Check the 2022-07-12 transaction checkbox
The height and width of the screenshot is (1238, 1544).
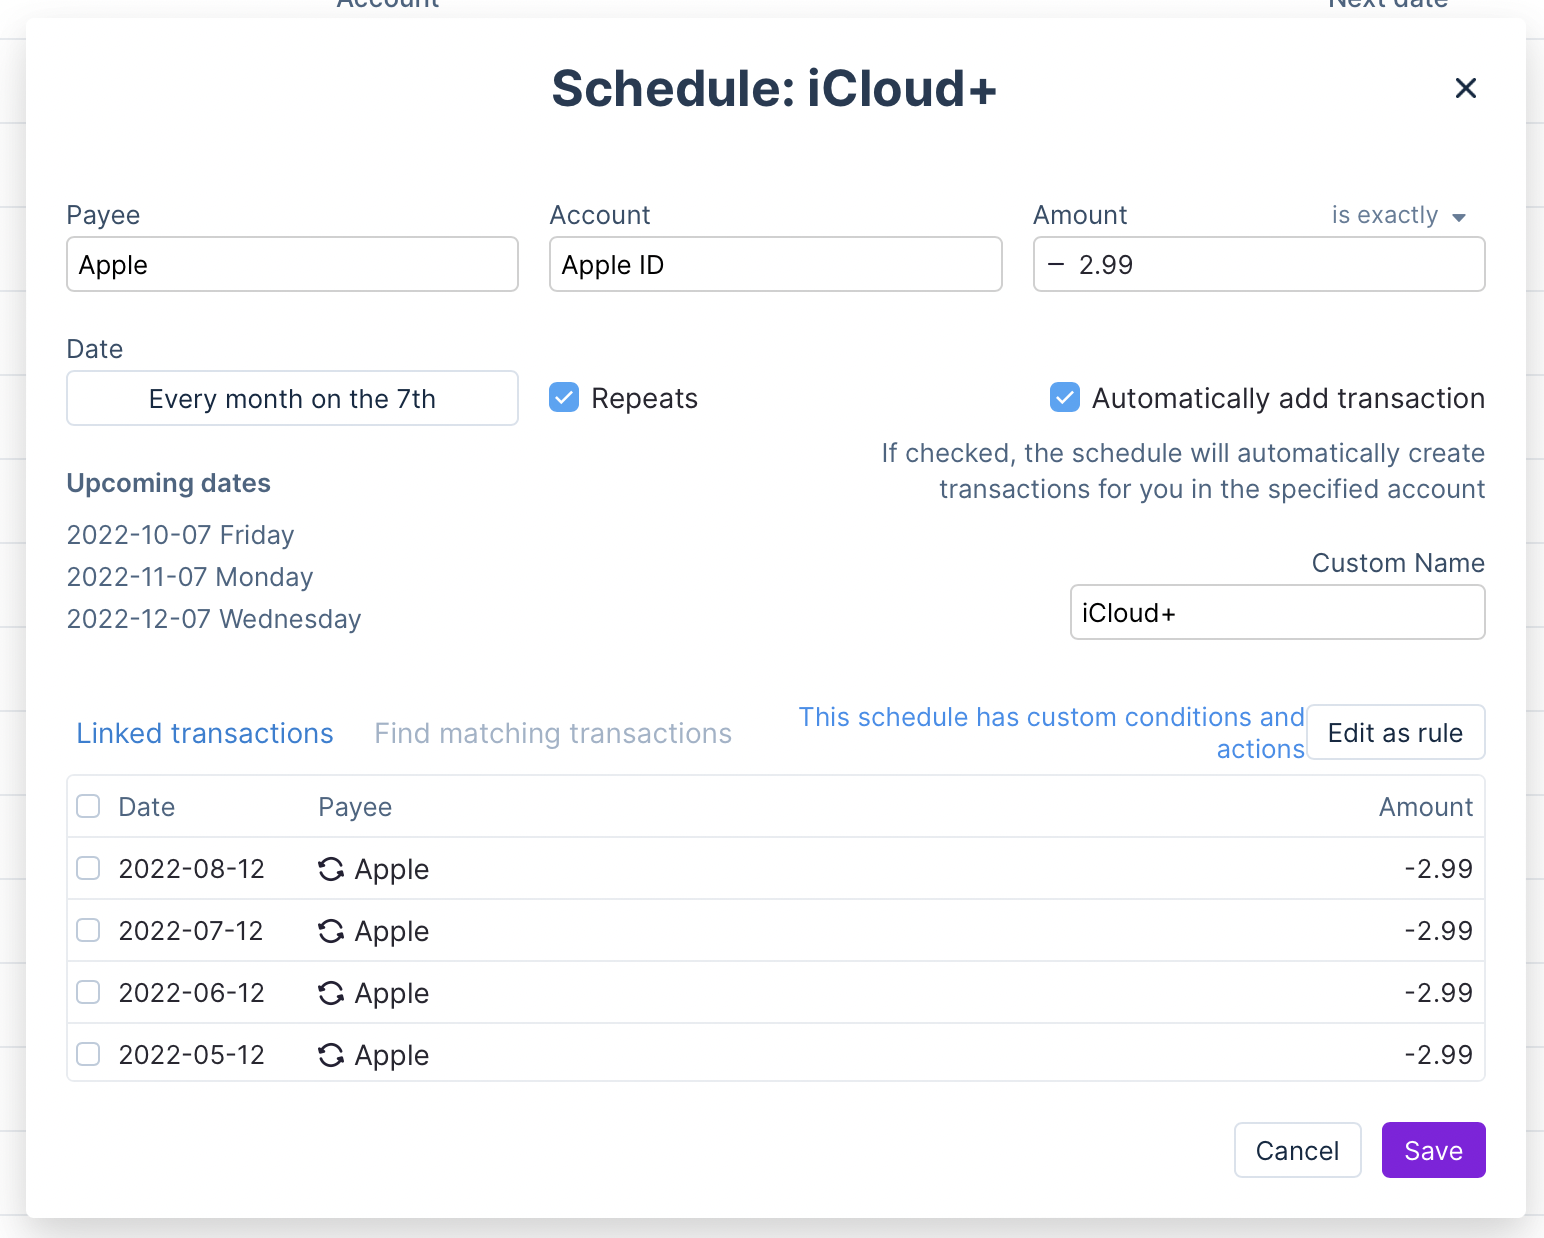point(88,930)
